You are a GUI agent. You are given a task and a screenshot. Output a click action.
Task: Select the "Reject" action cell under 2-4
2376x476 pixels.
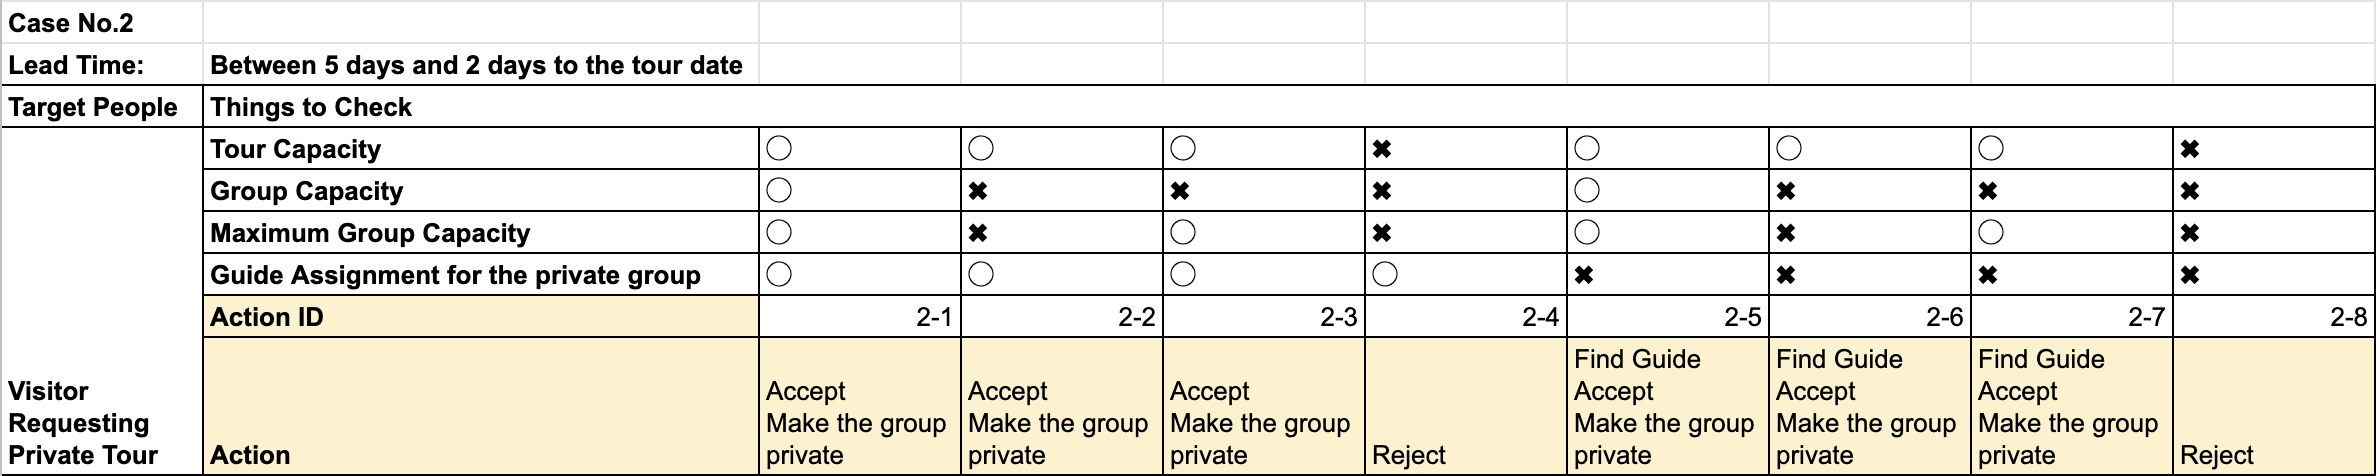point(1465,406)
